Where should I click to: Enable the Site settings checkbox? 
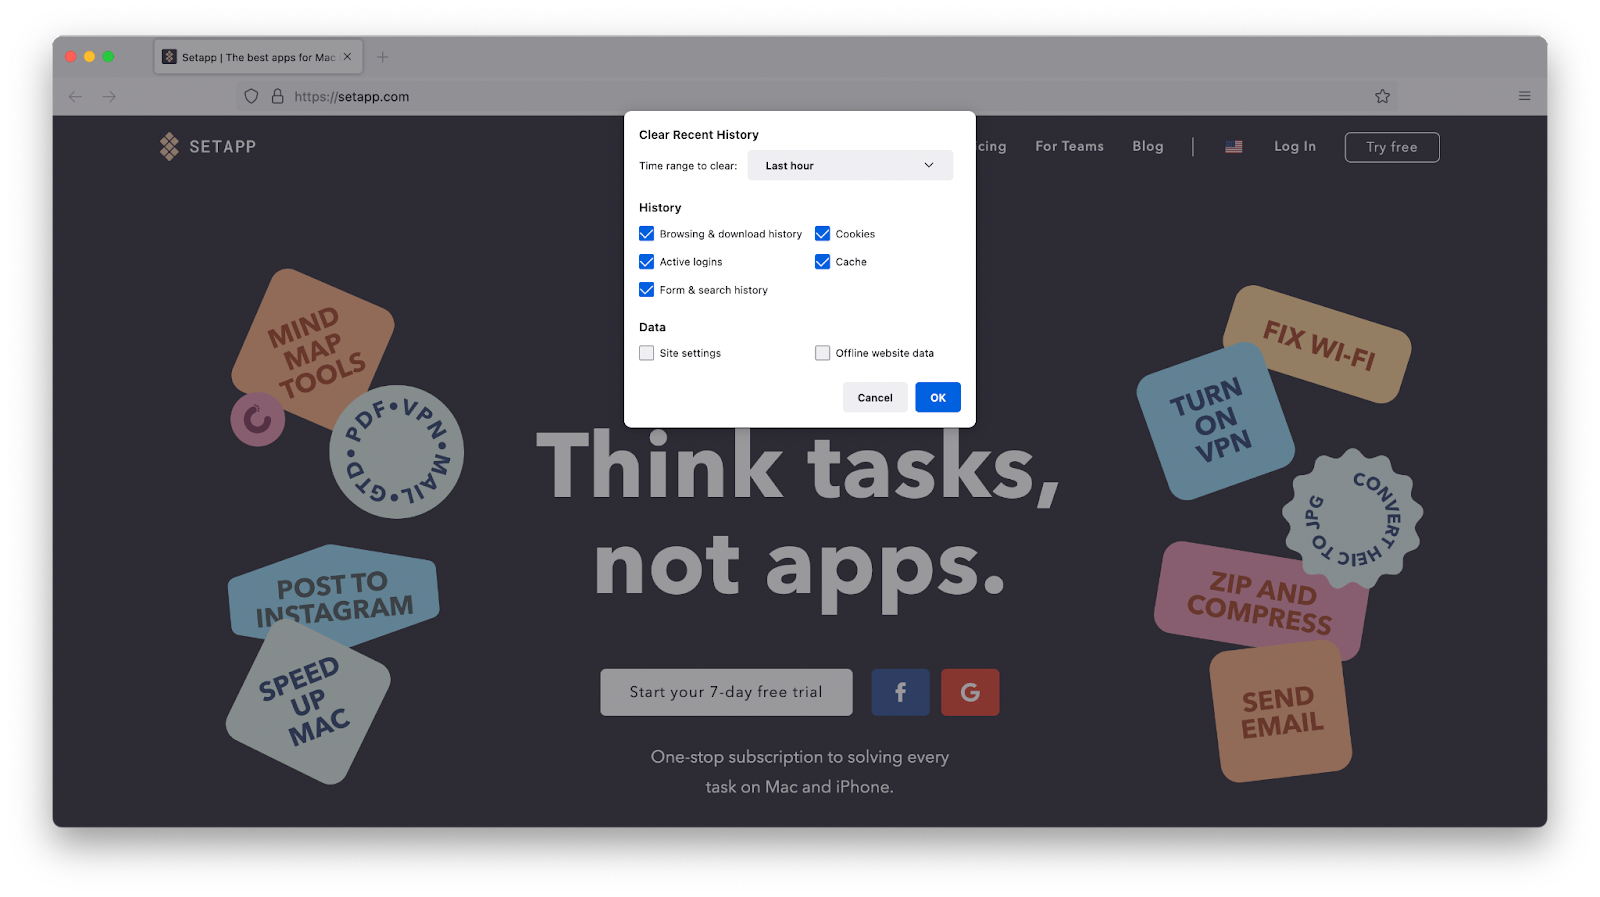pos(647,353)
